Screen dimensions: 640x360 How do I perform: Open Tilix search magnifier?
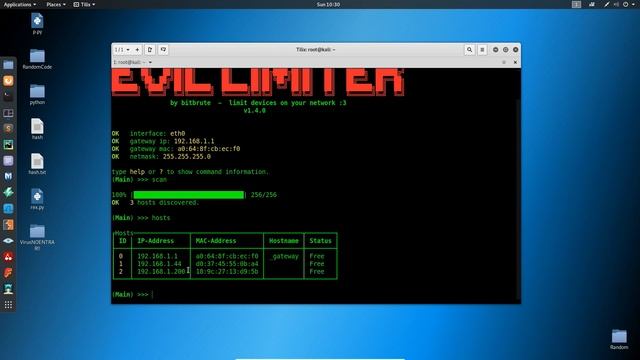point(469,50)
